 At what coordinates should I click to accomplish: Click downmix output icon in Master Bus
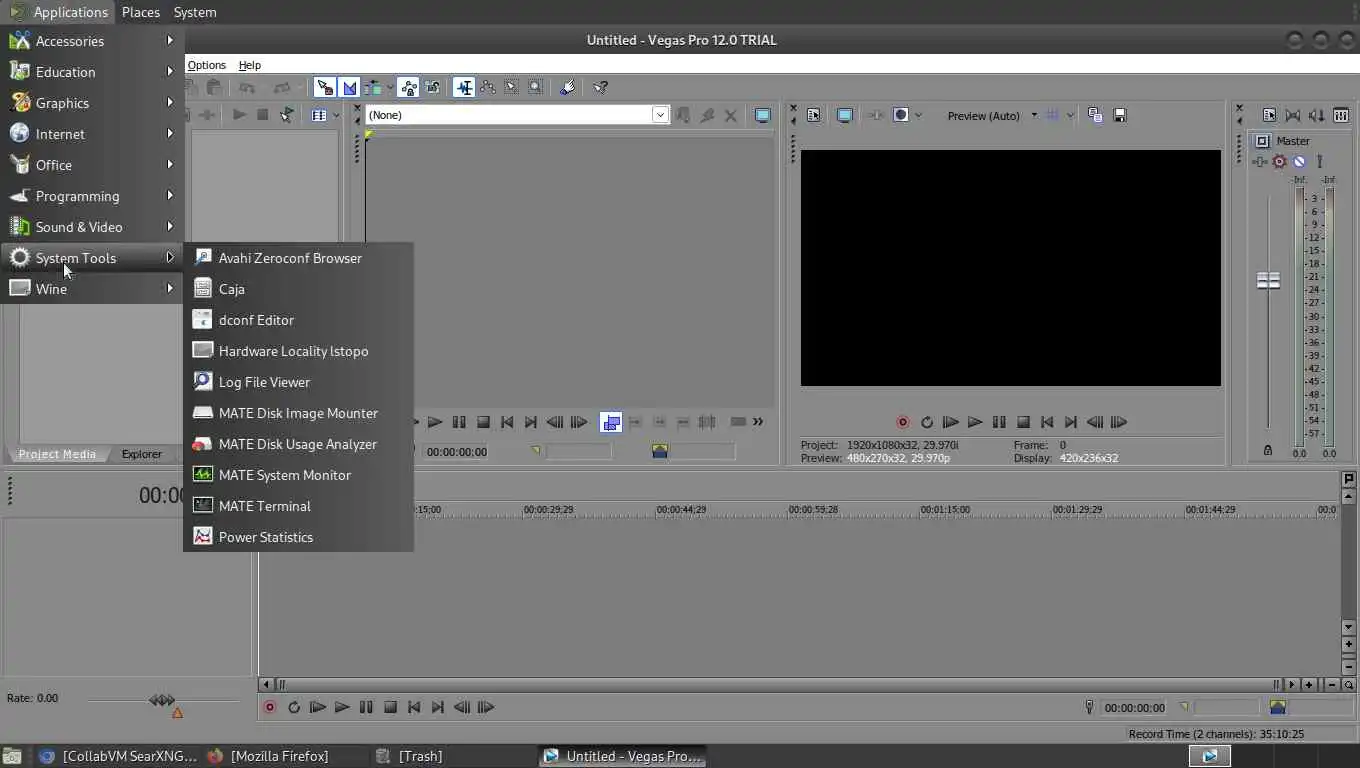point(1293,115)
